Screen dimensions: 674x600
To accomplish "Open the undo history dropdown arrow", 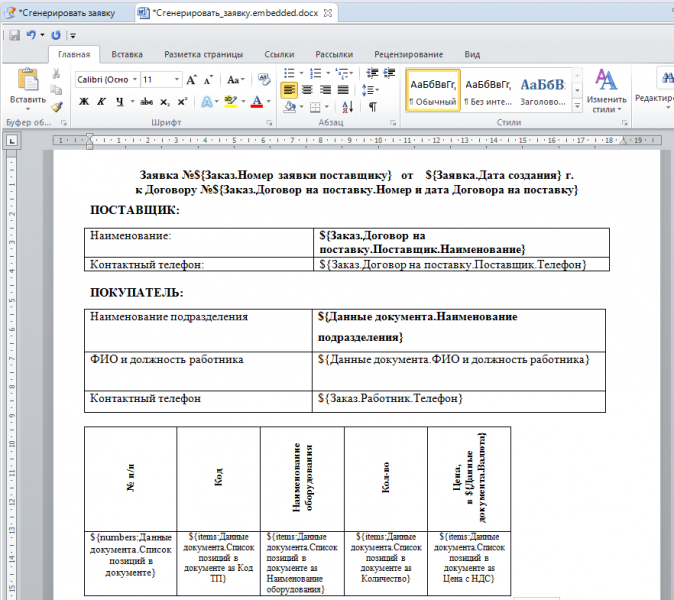I will point(42,35).
